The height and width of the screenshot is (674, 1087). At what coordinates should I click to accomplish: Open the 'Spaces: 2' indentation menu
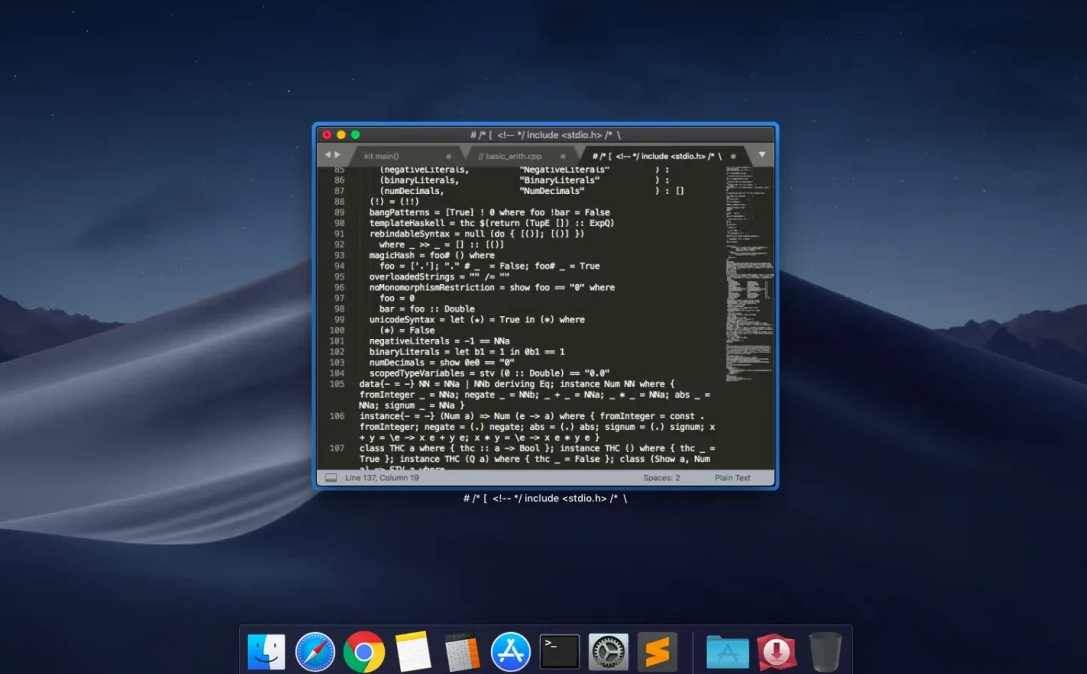pos(661,478)
